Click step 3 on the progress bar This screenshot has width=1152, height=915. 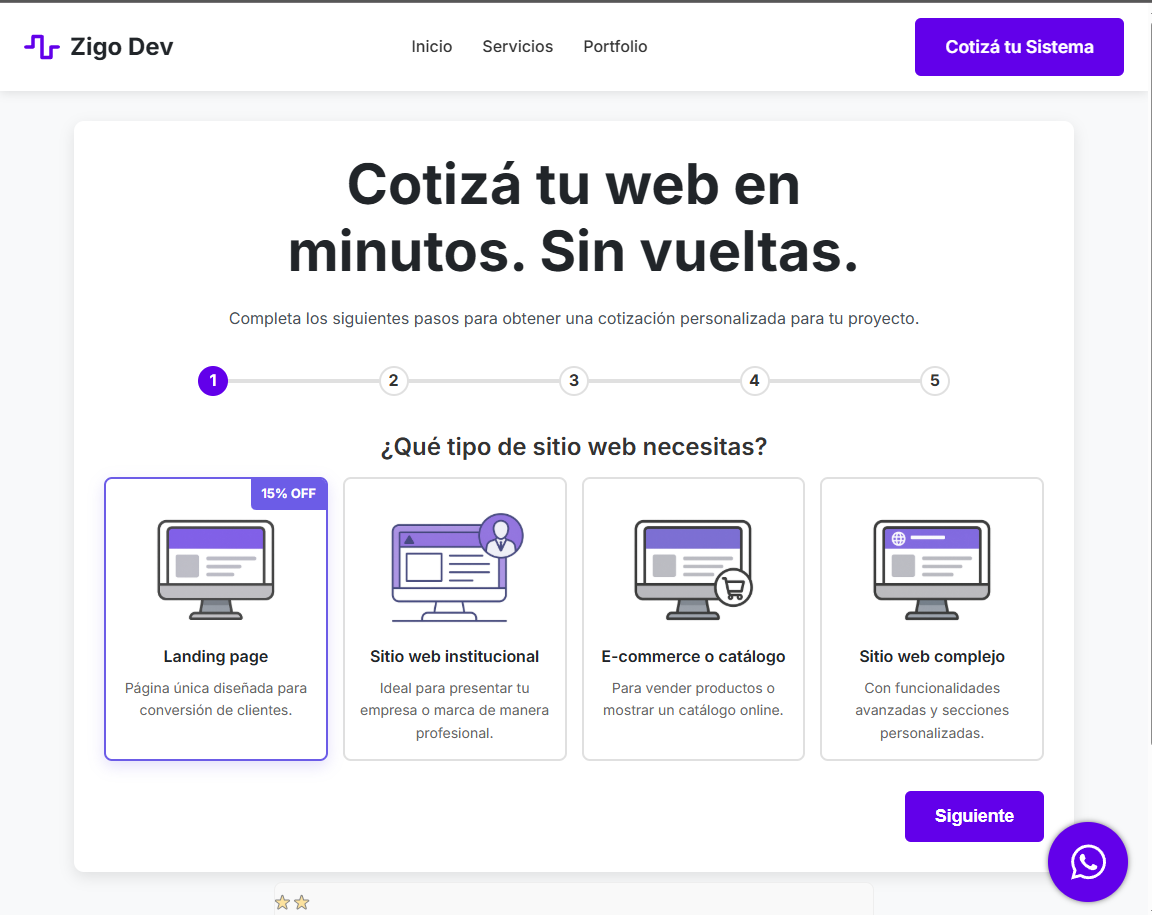[573, 381]
